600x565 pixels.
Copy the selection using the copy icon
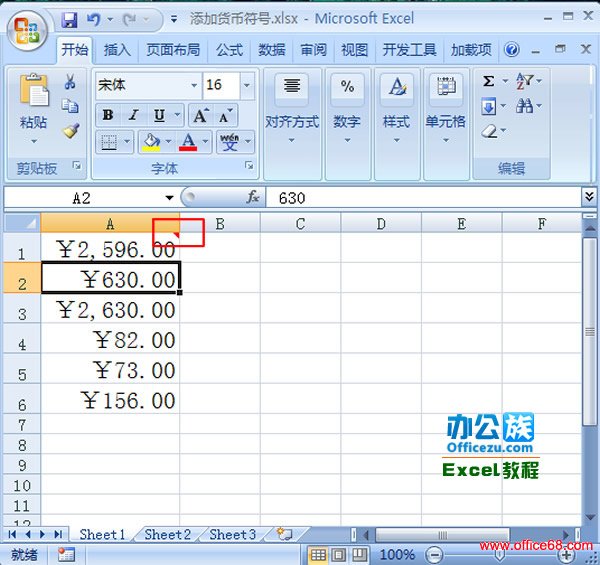pyautogui.click(x=70, y=106)
